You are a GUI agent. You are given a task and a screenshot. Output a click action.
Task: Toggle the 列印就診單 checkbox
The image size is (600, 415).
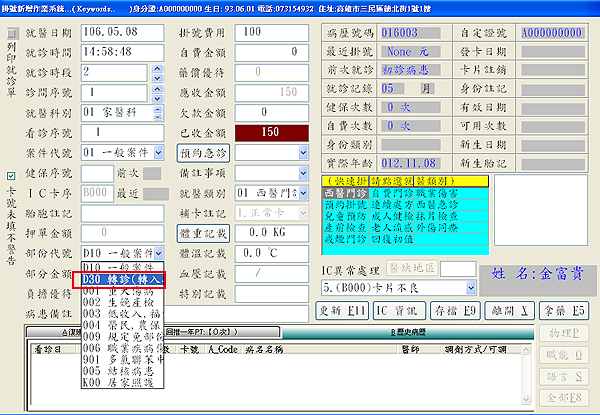(x=11, y=31)
